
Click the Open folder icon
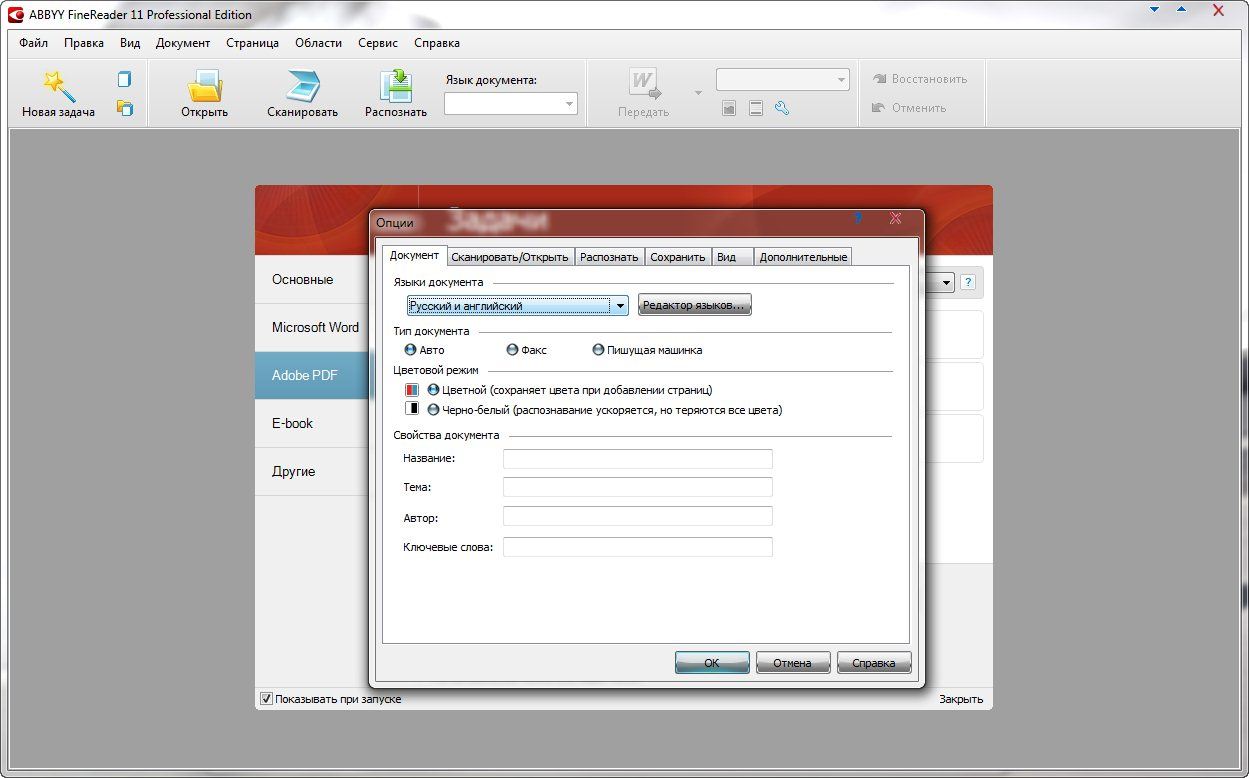point(204,86)
